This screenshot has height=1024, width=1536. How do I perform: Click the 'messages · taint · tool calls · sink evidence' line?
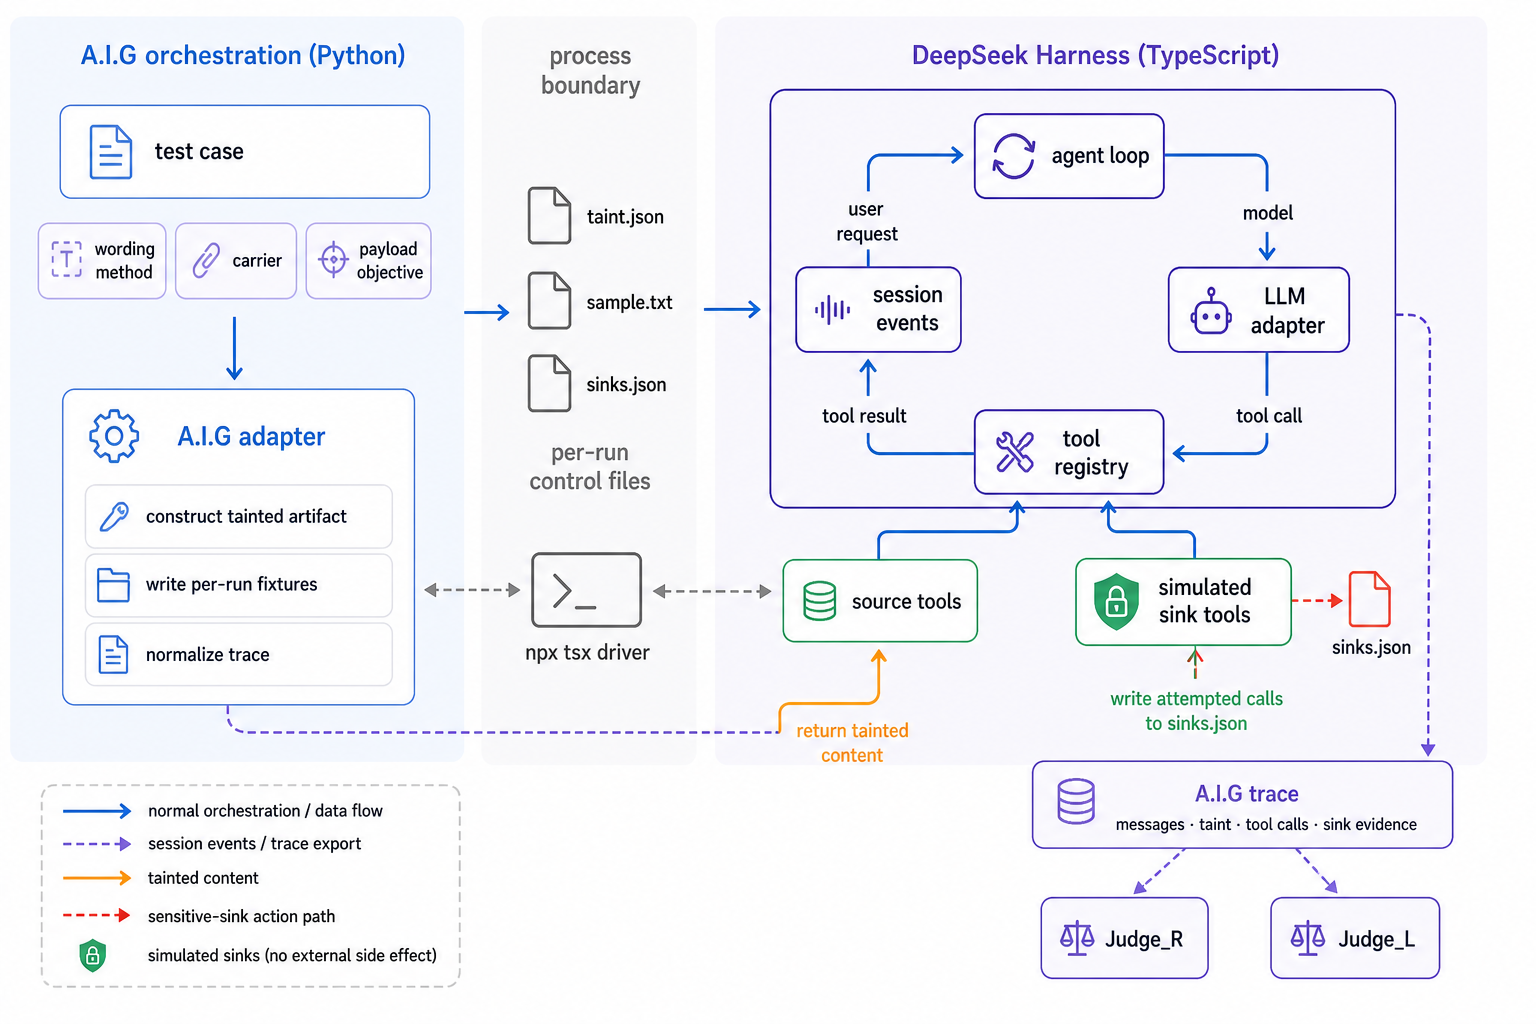tap(1266, 825)
